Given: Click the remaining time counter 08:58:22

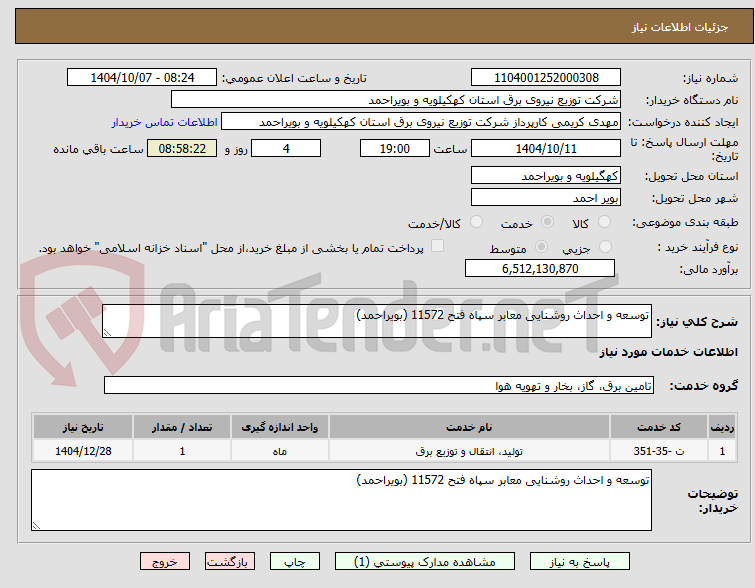Looking at the screenshot, I should point(182,148).
